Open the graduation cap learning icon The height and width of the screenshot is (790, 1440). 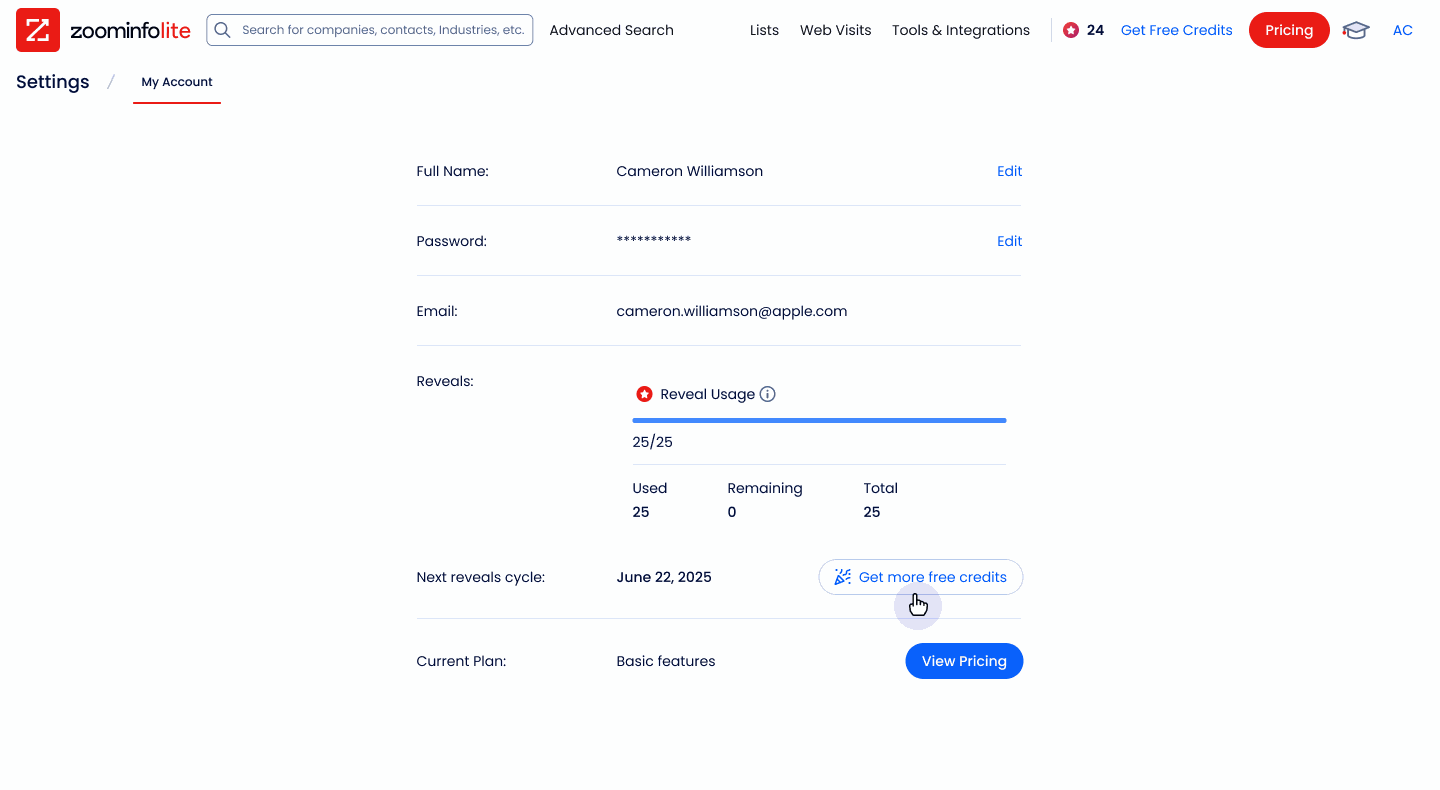click(1356, 30)
